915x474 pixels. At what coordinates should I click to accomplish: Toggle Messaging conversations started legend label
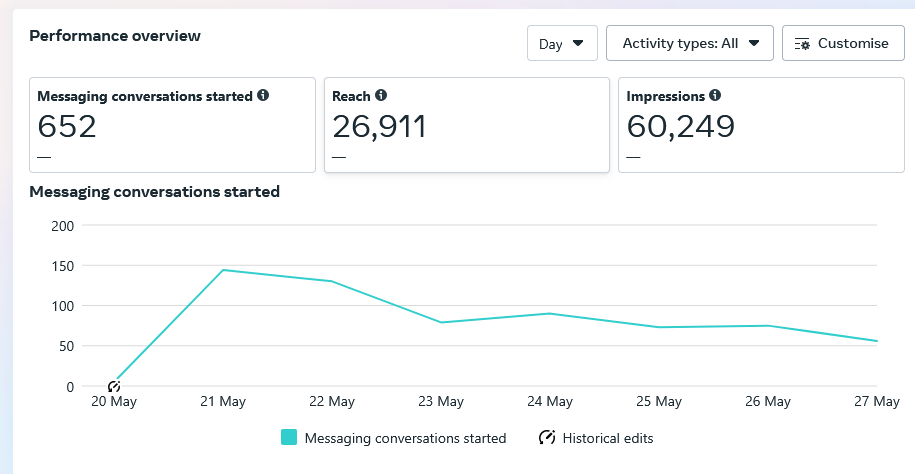pos(405,438)
